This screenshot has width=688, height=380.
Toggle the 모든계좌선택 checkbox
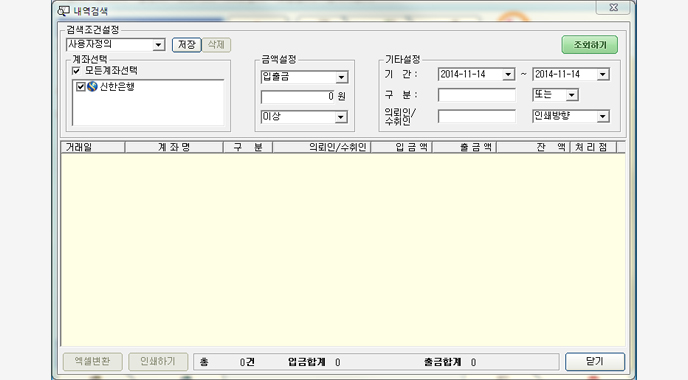[x=76, y=71]
